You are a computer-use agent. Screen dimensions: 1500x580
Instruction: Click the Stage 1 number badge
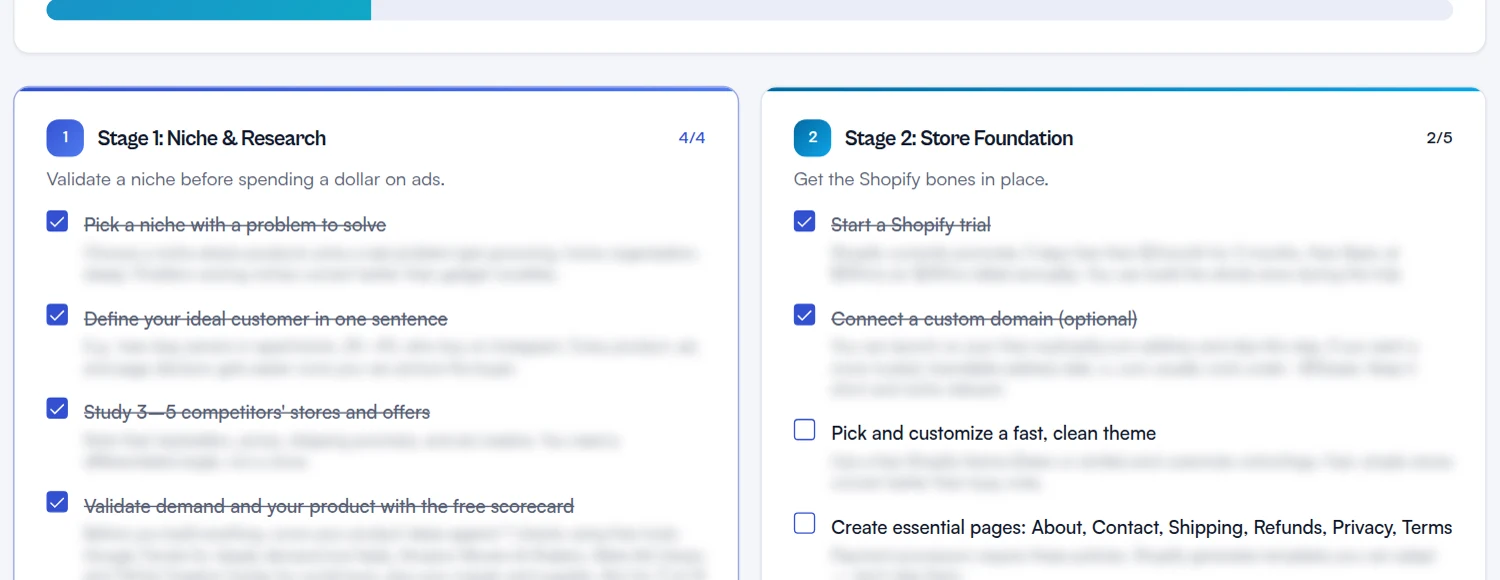click(65, 138)
